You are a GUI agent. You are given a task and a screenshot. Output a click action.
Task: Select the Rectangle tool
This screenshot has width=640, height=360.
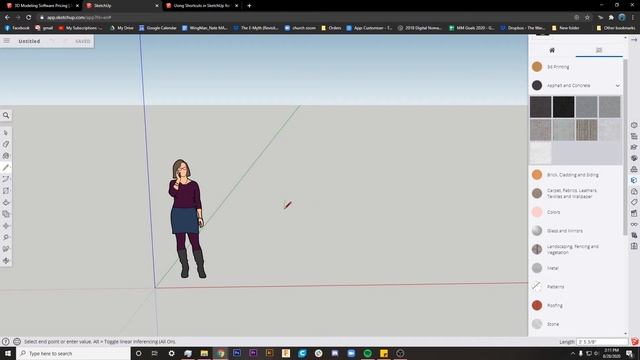tap(6, 191)
